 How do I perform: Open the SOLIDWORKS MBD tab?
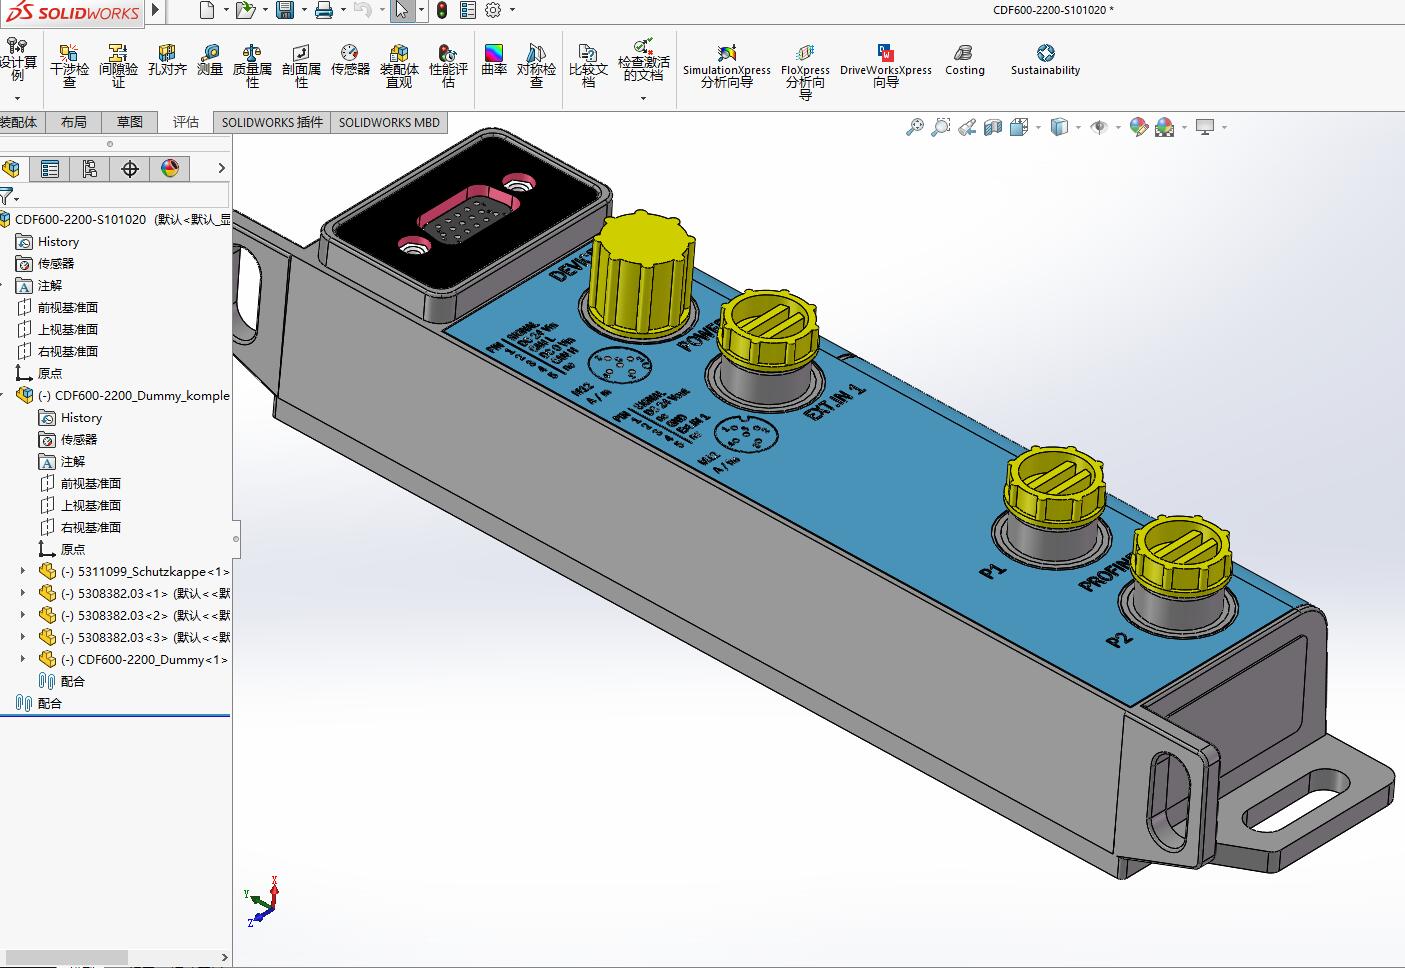pos(389,122)
